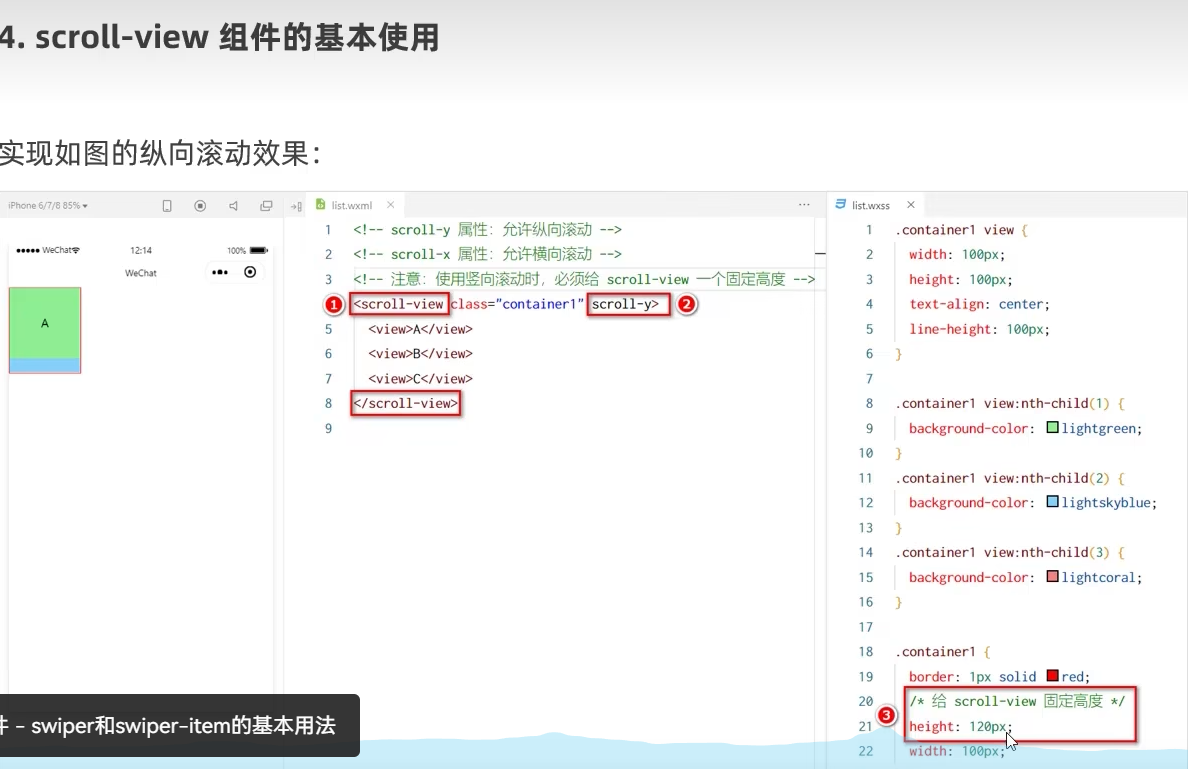Click the .container1 view:nth-child(2) selector

pyautogui.click(x=1002, y=478)
